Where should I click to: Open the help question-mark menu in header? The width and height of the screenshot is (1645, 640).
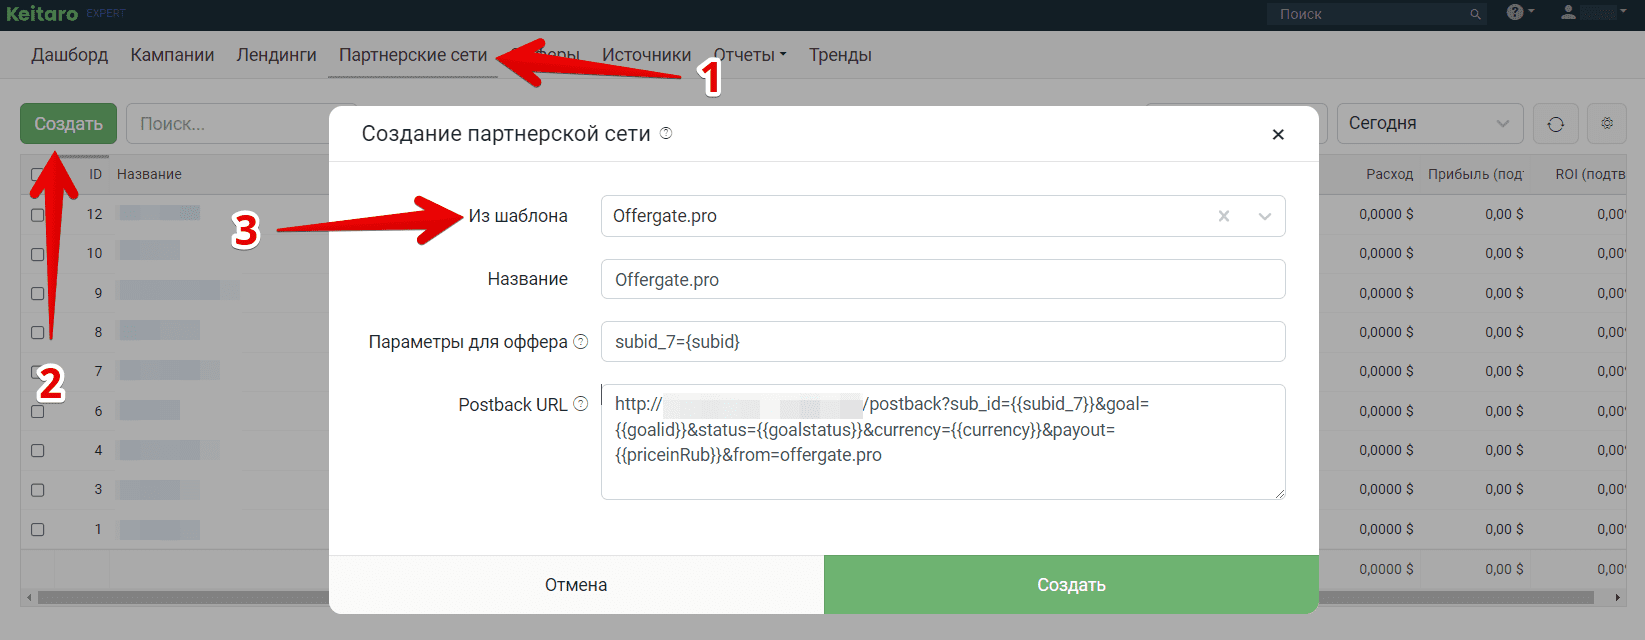click(x=1520, y=12)
